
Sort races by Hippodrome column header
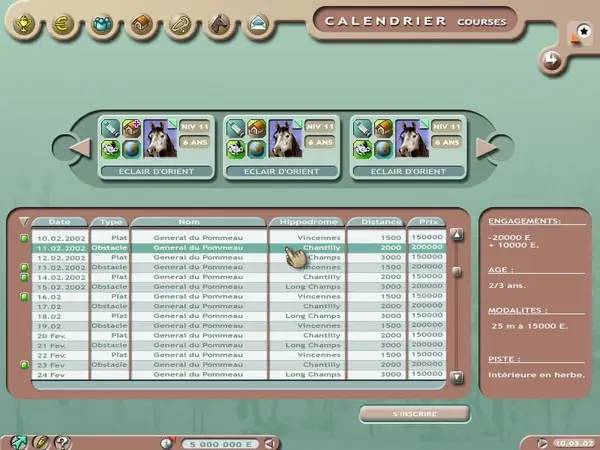pyautogui.click(x=306, y=221)
